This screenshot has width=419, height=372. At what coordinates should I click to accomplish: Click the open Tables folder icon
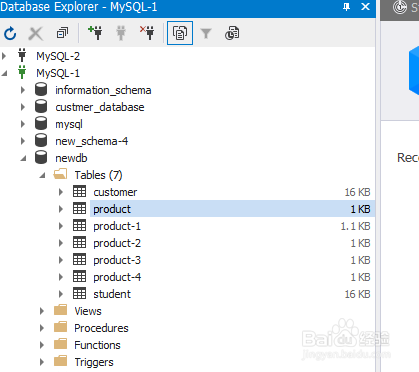click(x=60, y=174)
